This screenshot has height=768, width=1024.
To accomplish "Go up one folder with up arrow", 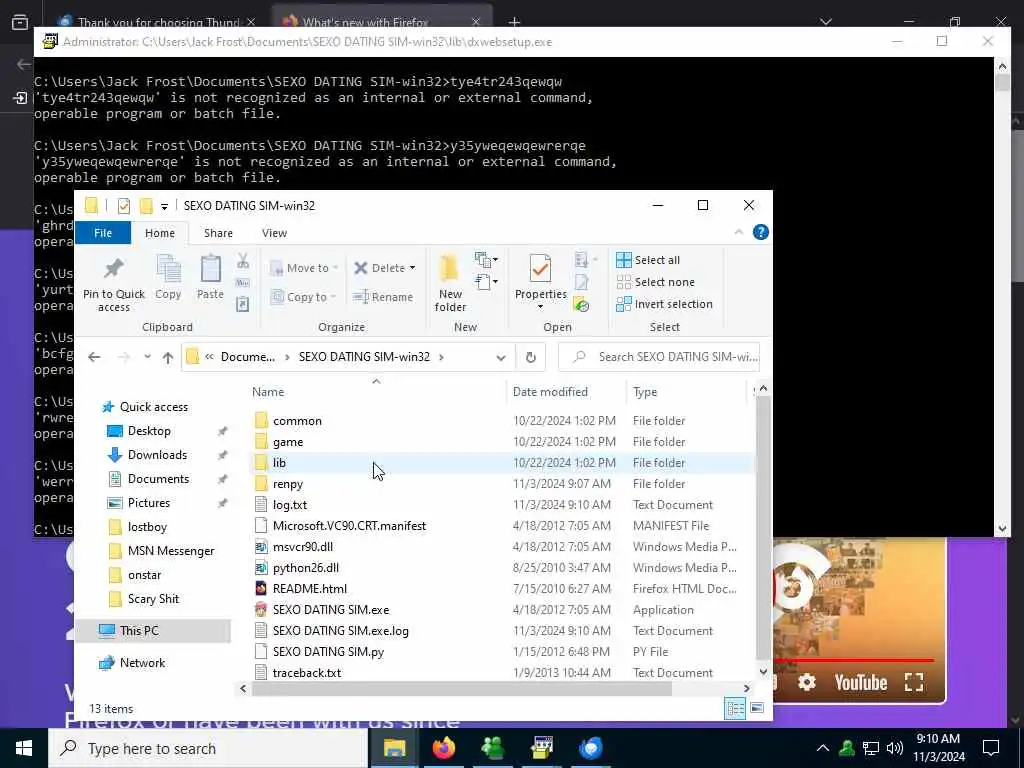I will tap(168, 357).
